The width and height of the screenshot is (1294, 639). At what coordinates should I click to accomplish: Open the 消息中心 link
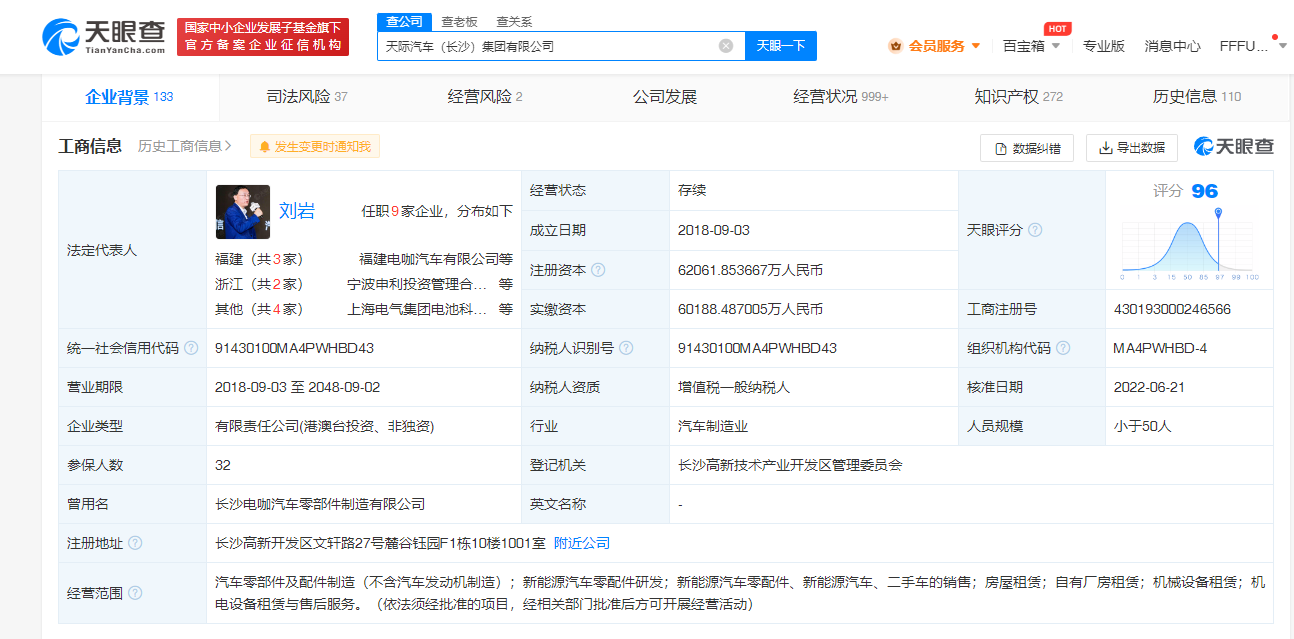point(1173,46)
